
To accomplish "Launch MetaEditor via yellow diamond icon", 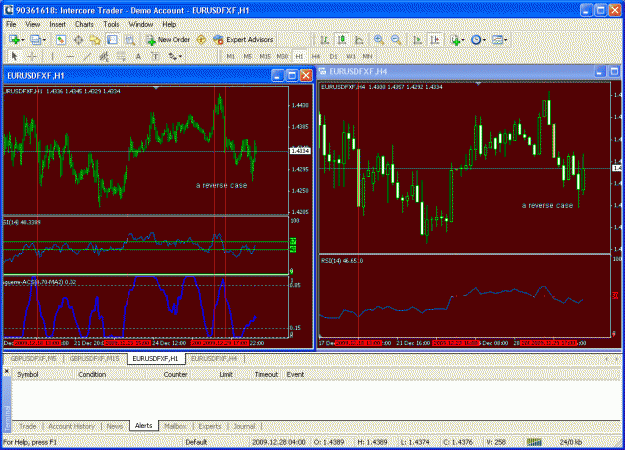I will pos(201,40).
